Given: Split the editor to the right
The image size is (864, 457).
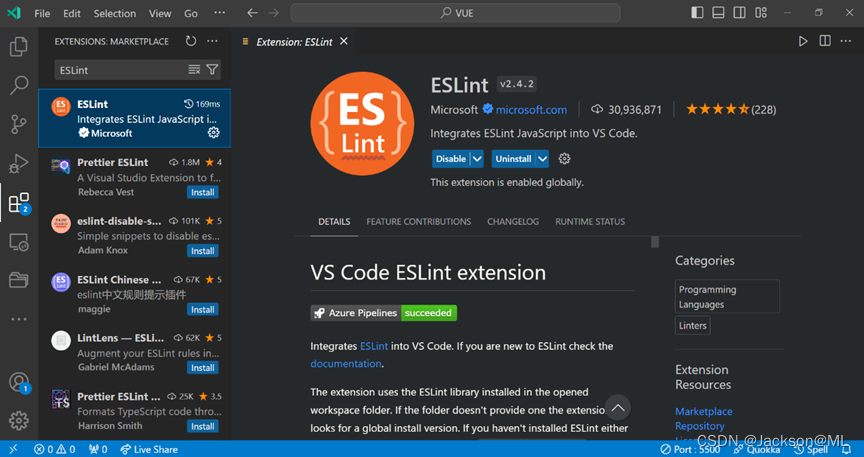Looking at the screenshot, I should [x=824, y=41].
